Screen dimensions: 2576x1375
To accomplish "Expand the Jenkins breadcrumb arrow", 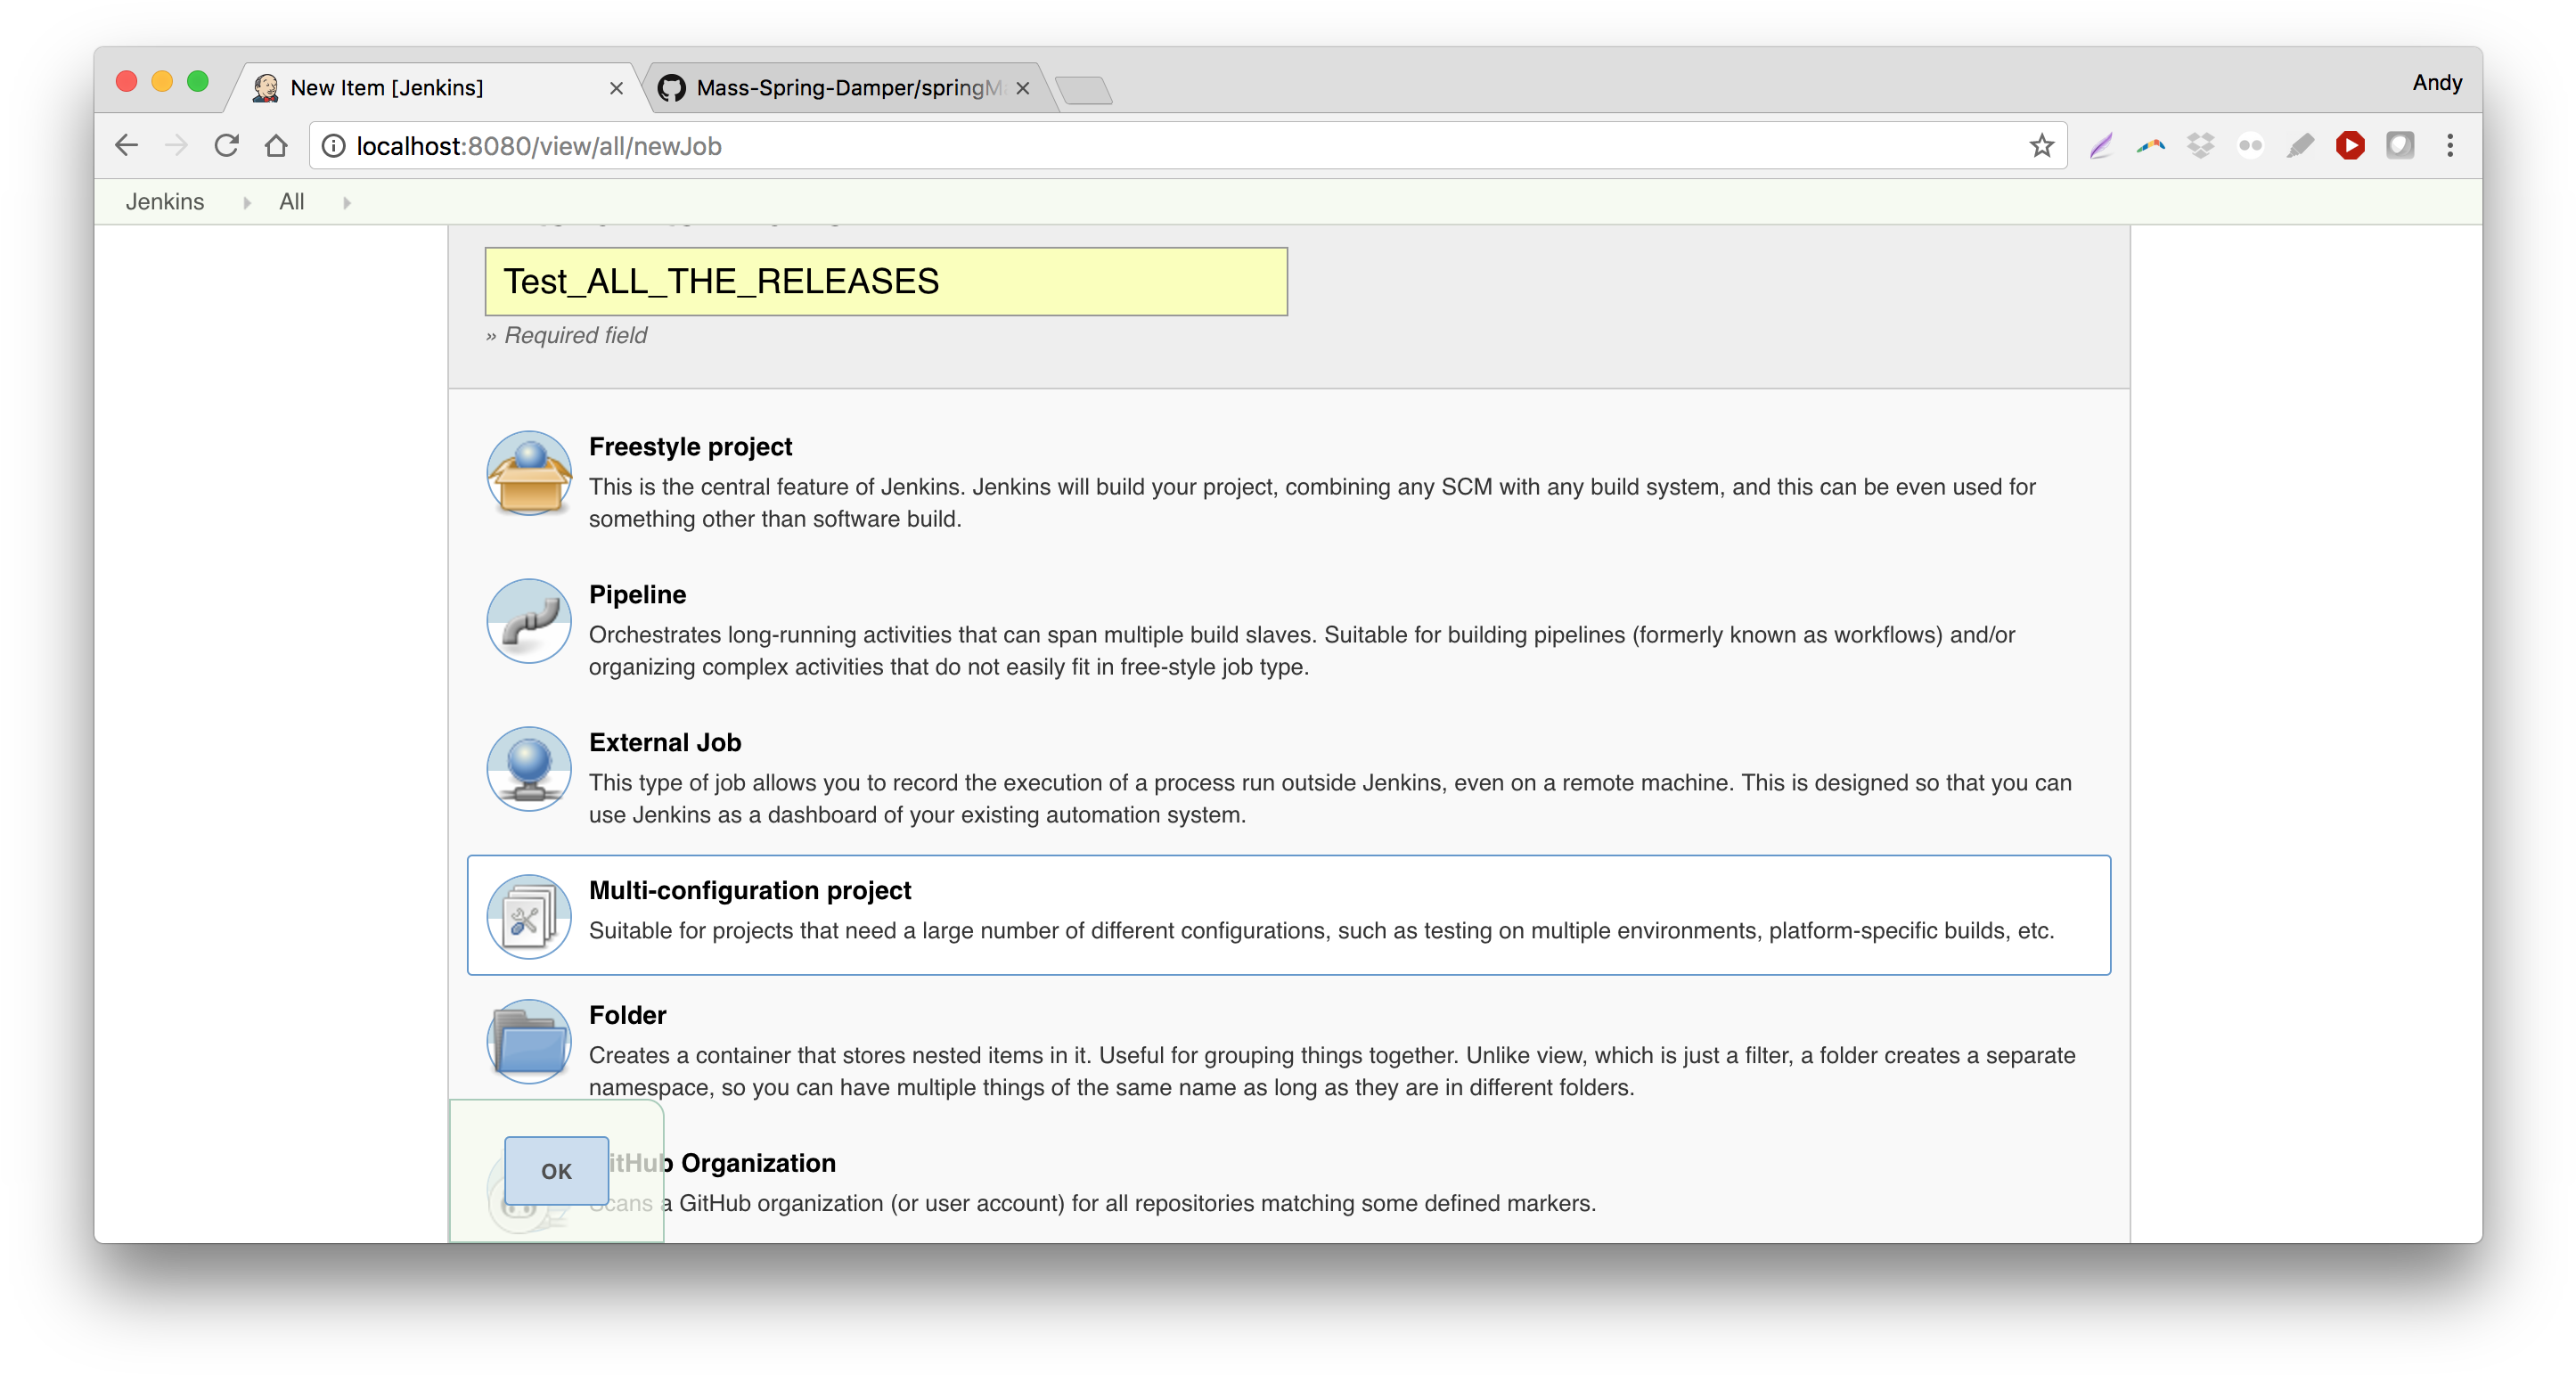I will (247, 203).
